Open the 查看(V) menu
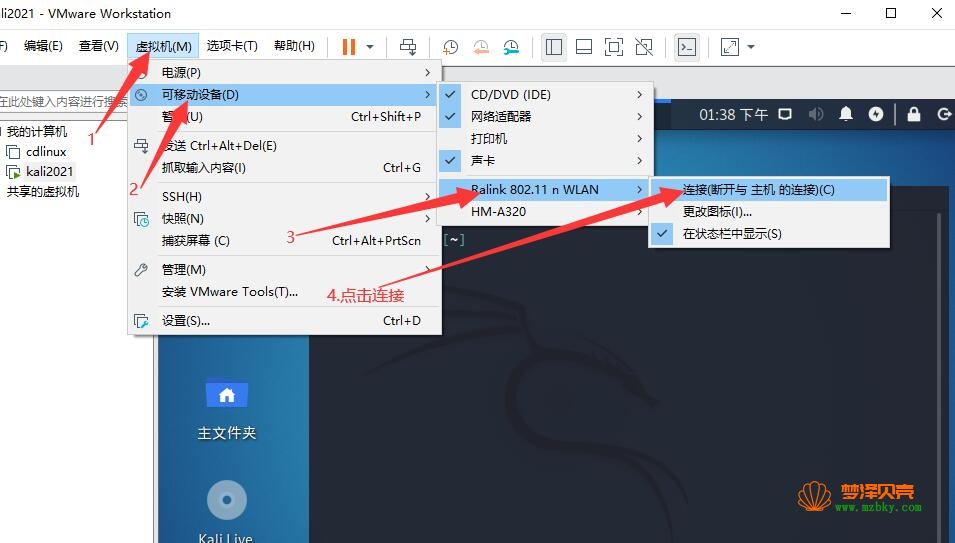The height and width of the screenshot is (543, 955). click(x=99, y=46)
